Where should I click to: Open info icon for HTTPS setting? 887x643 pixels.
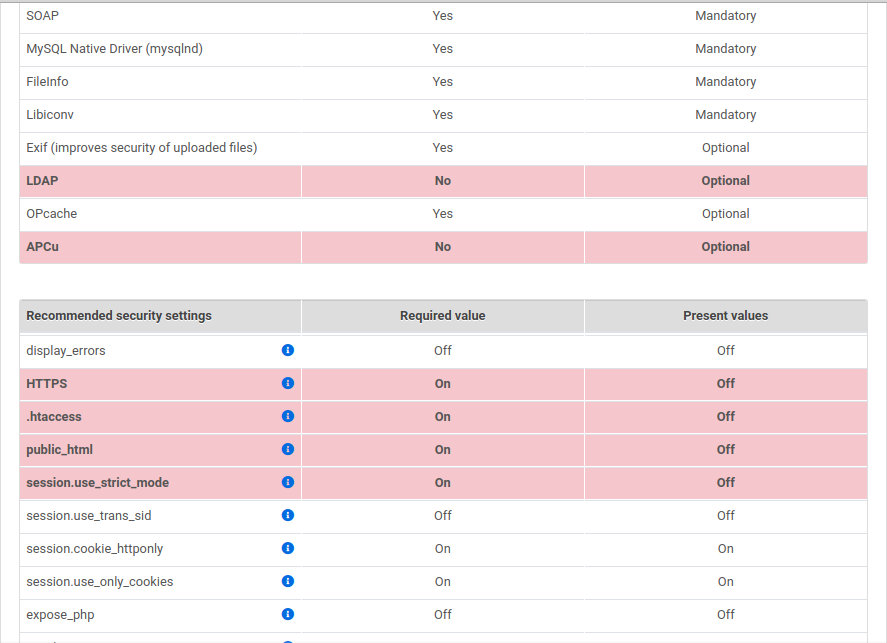pyautogui.click(x=288, y=383)
